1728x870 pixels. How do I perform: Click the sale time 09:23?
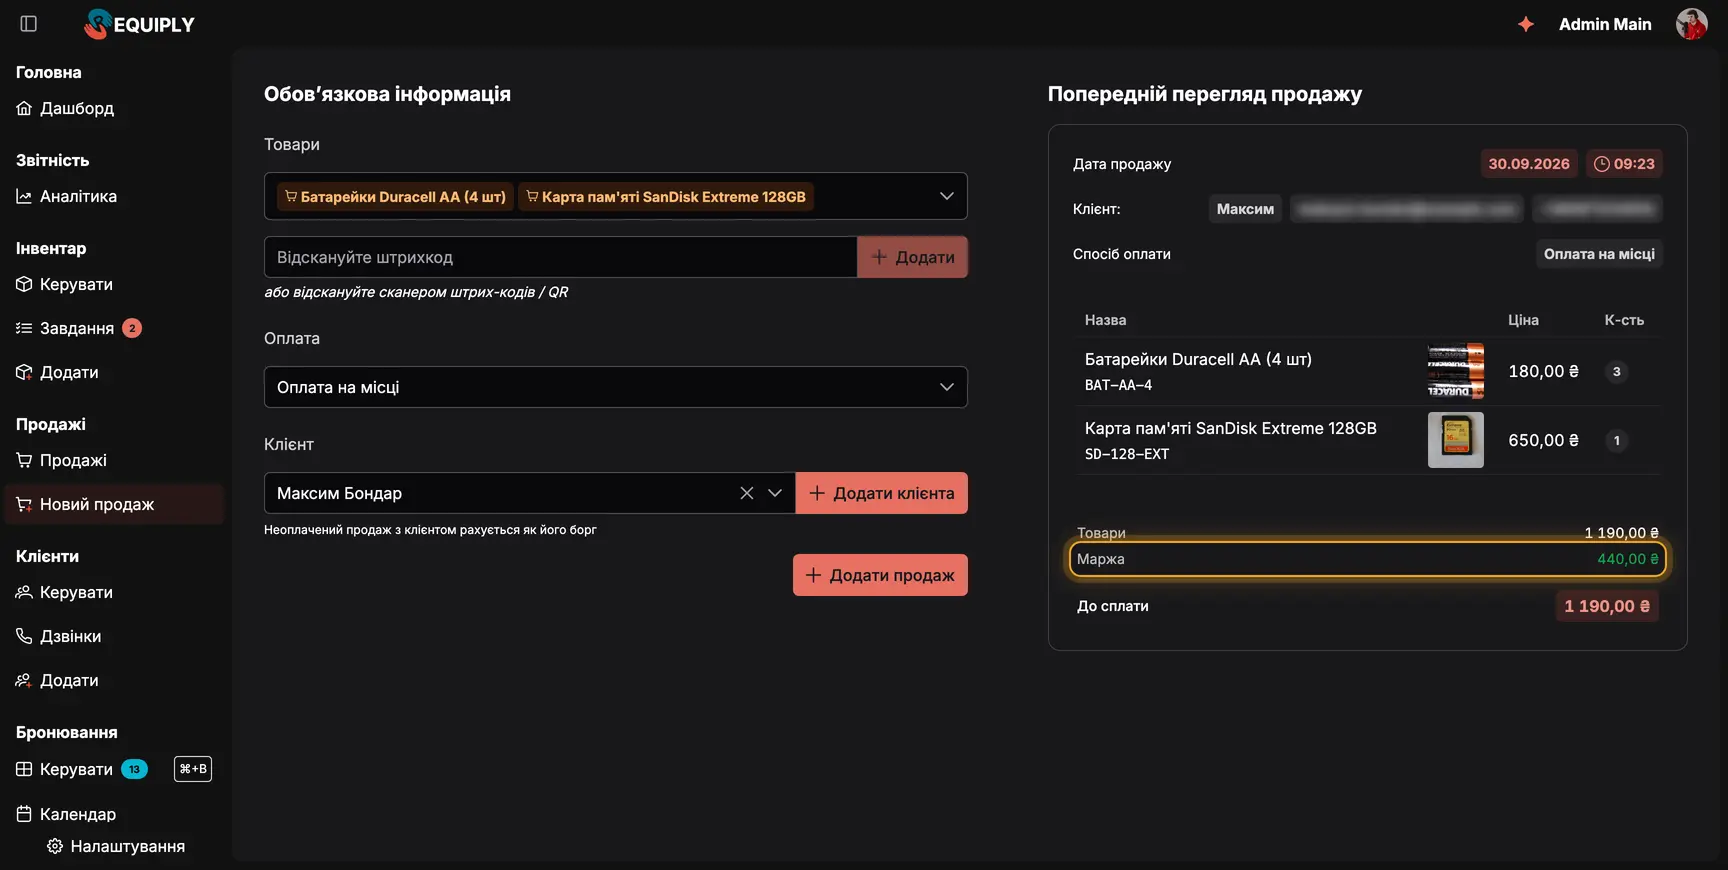pyautogui.click(x=1624, y=164)
